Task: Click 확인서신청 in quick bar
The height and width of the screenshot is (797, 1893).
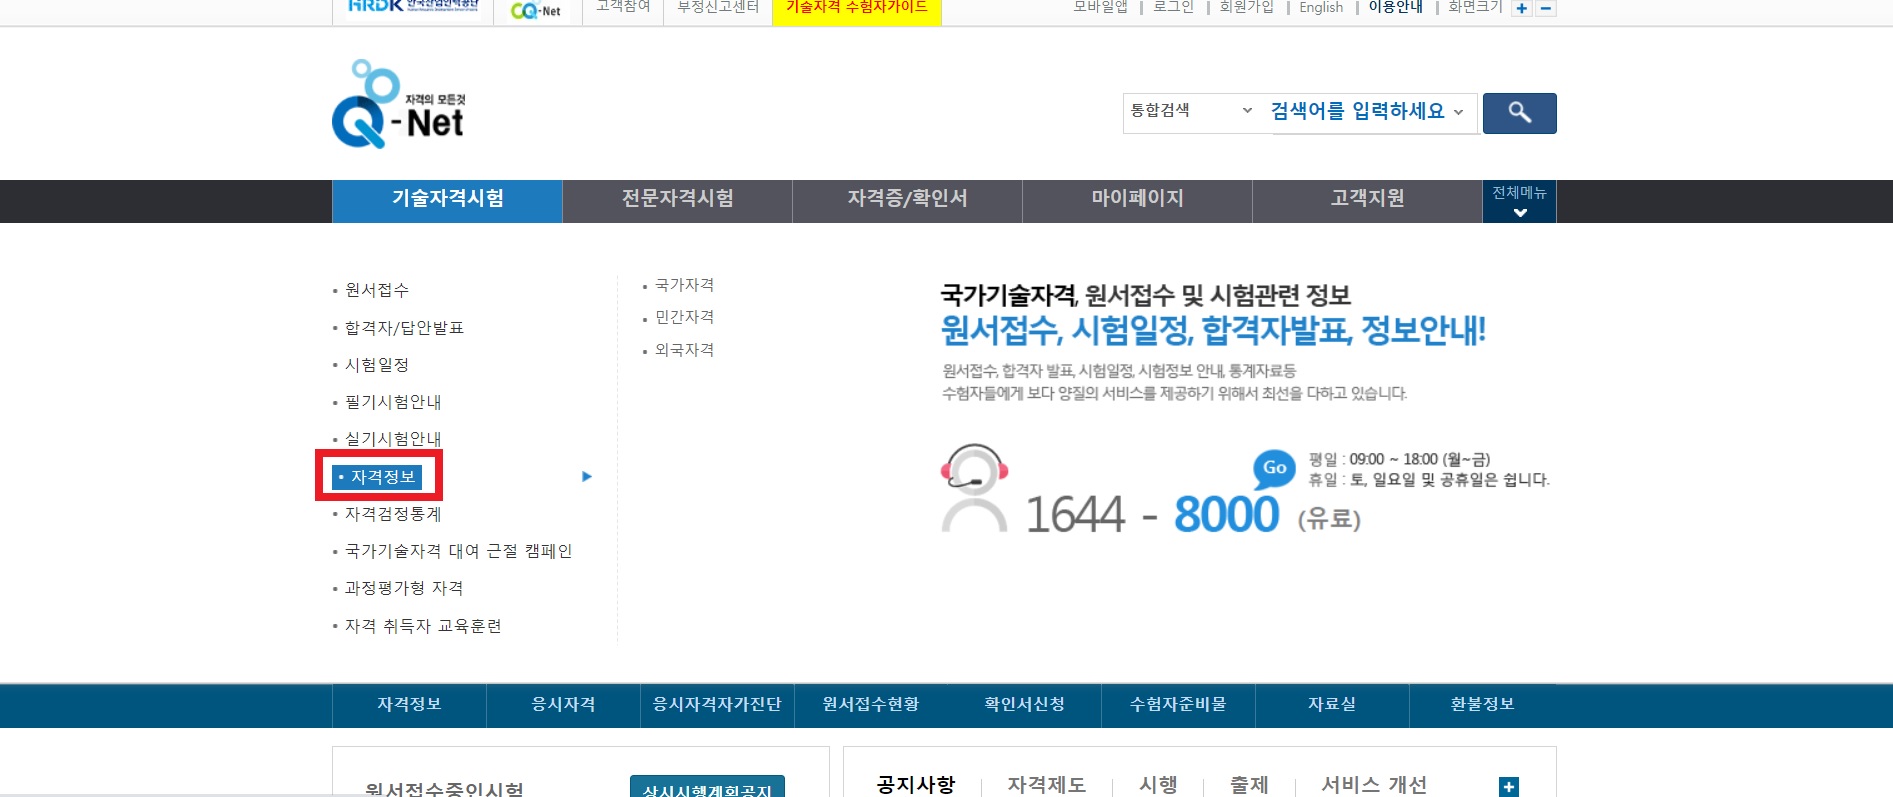Action: click(x=1024, y=705)
